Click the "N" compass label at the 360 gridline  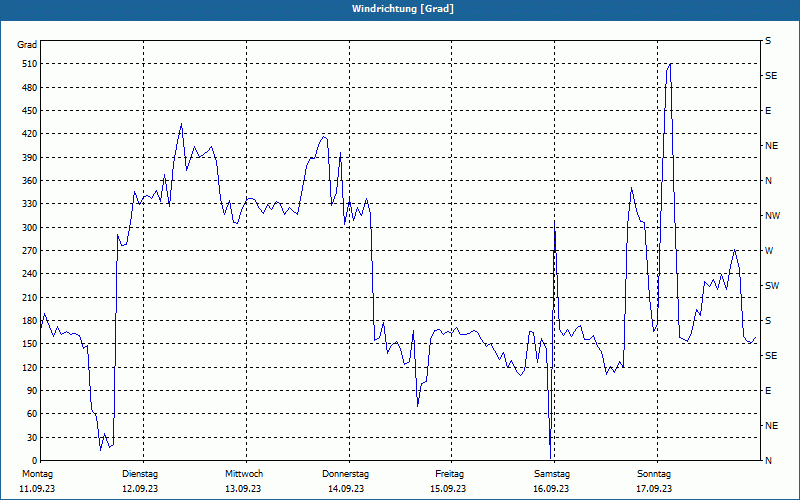769,181
